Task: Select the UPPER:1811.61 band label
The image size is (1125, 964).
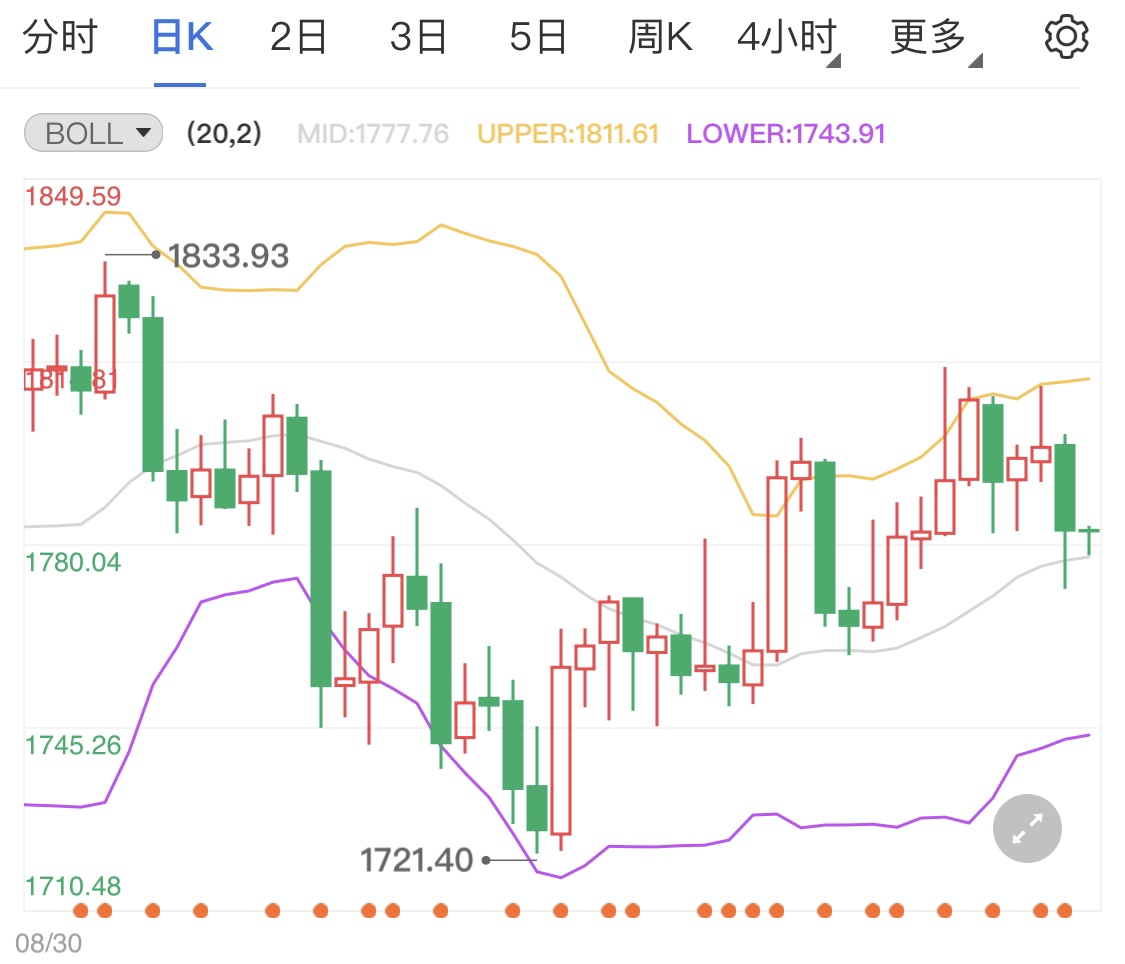Action: pyautogui.click(x=568, y=134)
